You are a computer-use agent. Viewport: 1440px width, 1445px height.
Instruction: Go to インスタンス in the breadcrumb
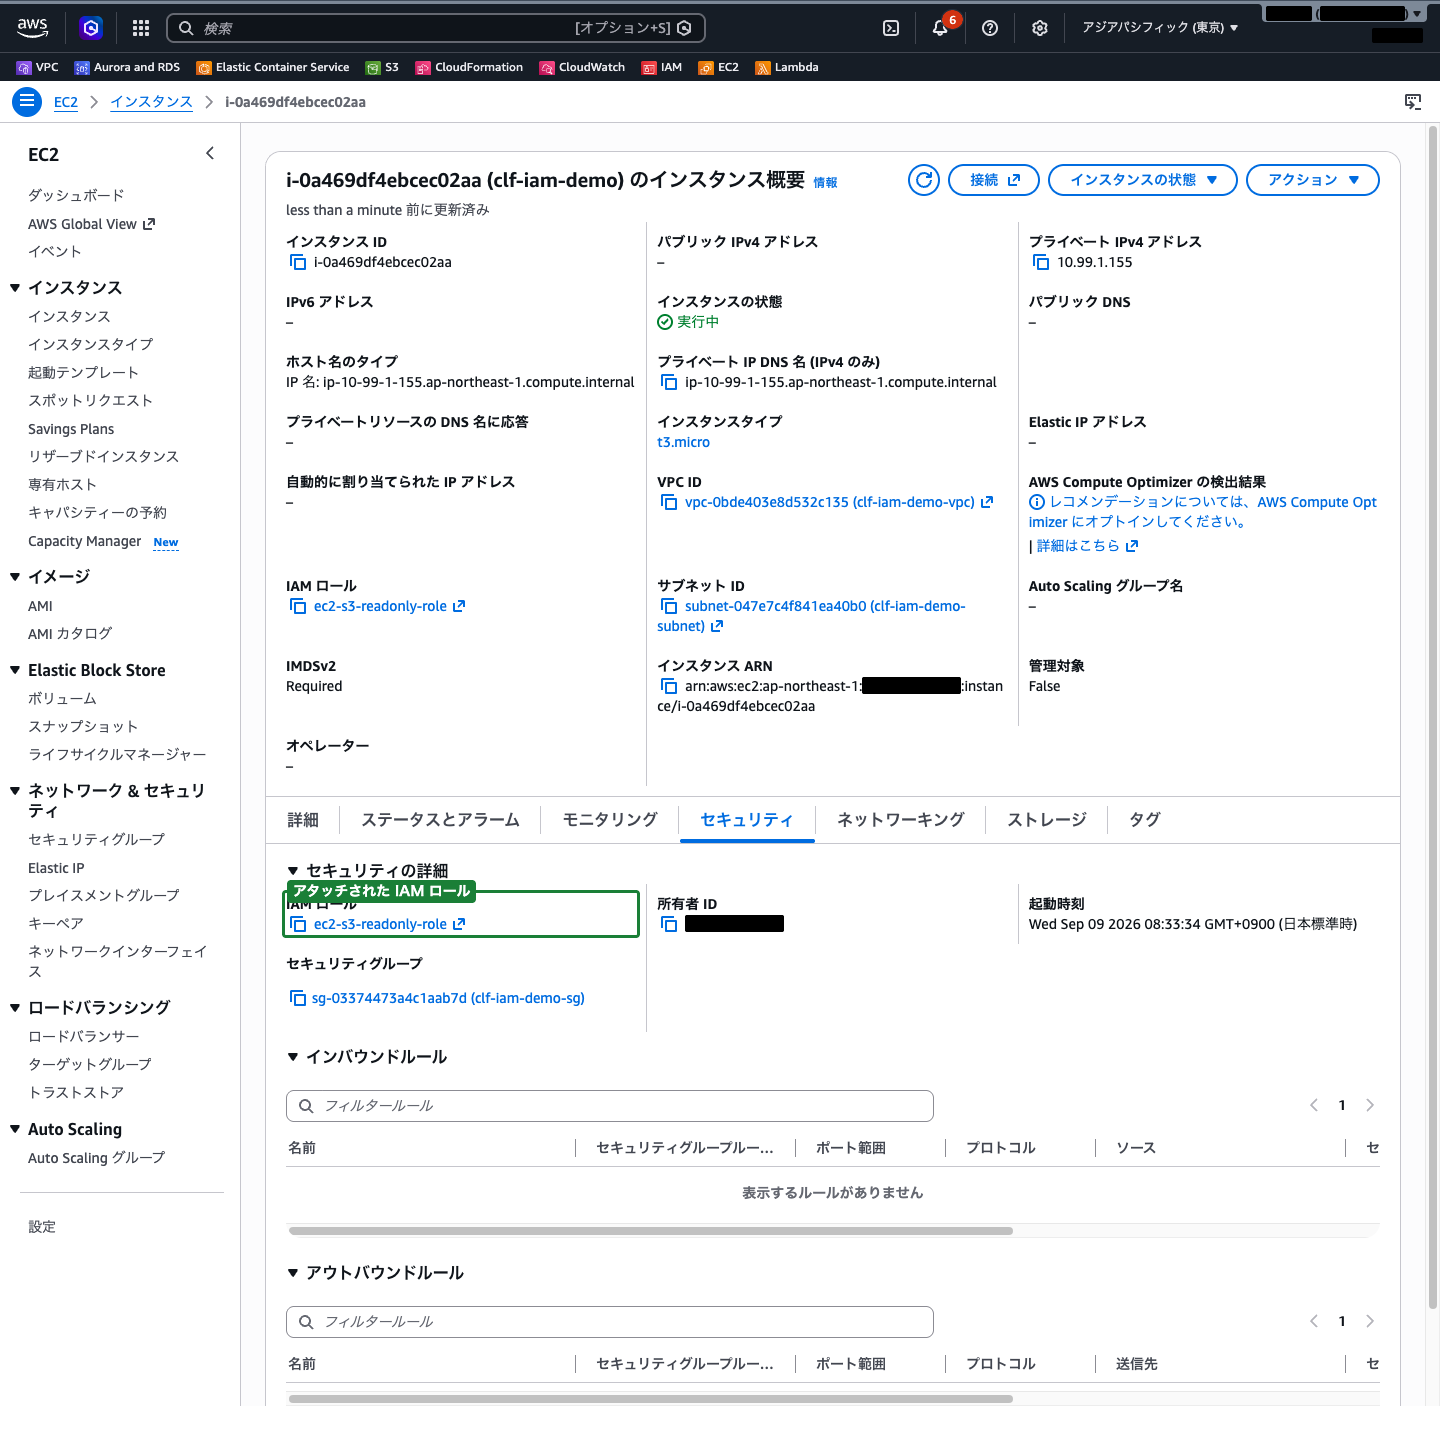pos(151,102)
